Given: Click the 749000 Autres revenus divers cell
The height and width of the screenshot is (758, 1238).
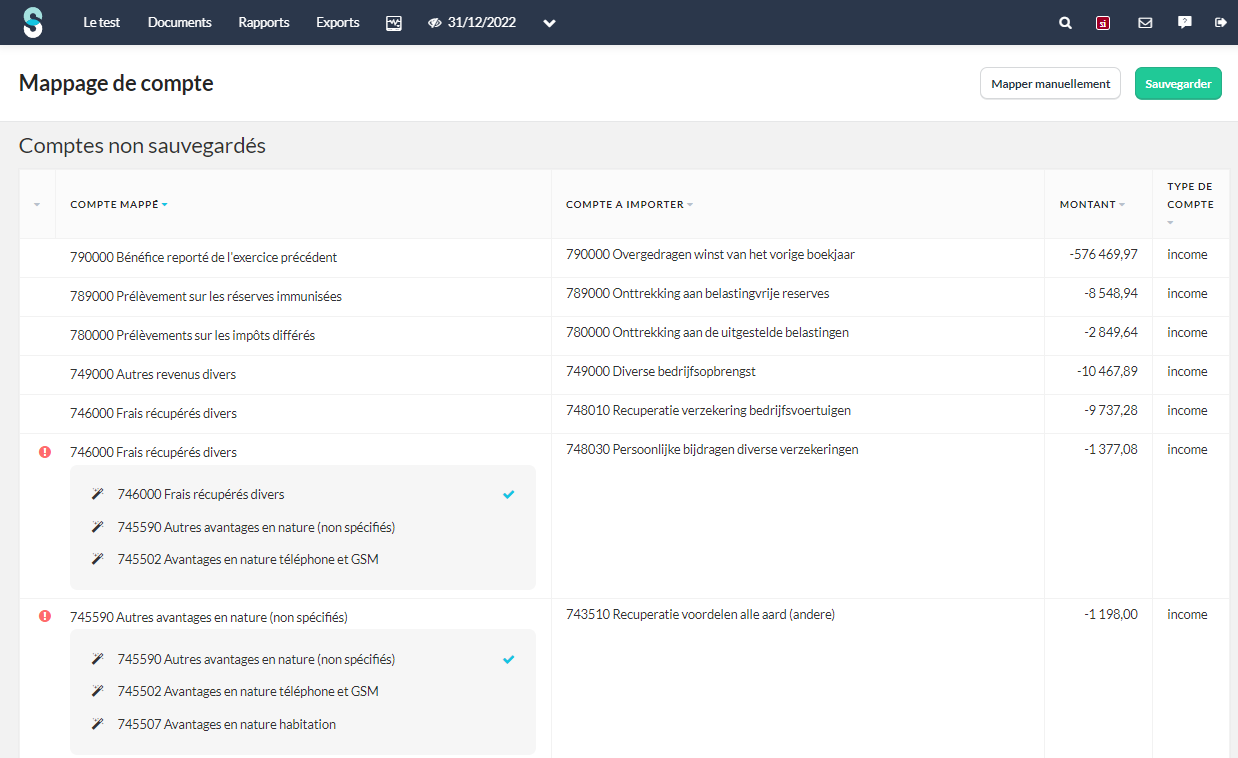Looking at the screenshot, I should click(x=153, y=374).
